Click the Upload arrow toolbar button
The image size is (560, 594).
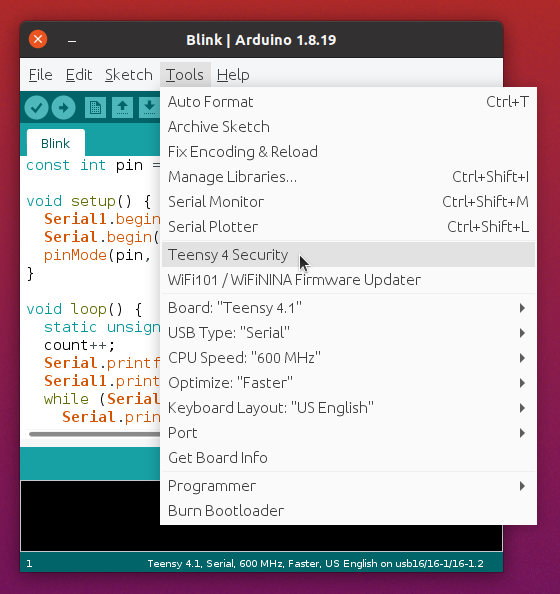point(63,108)
